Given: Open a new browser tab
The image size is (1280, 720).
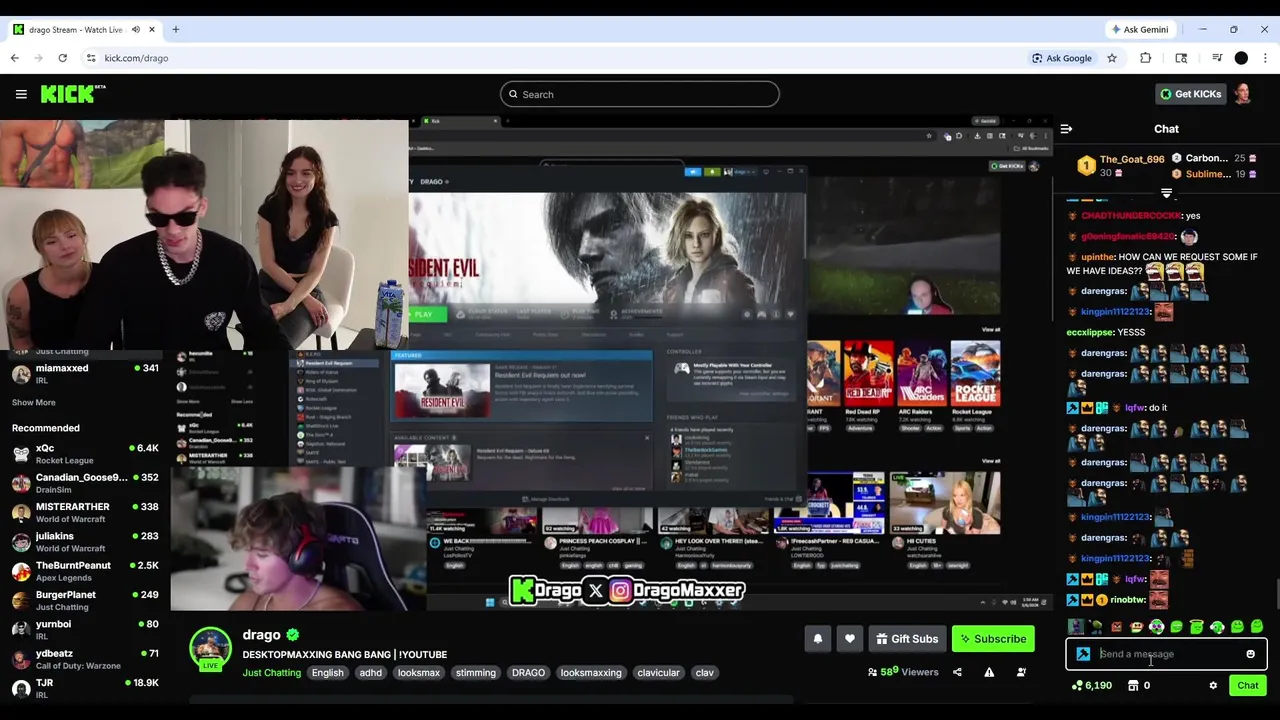Looking at the screenshot, I should click(176, 29).
